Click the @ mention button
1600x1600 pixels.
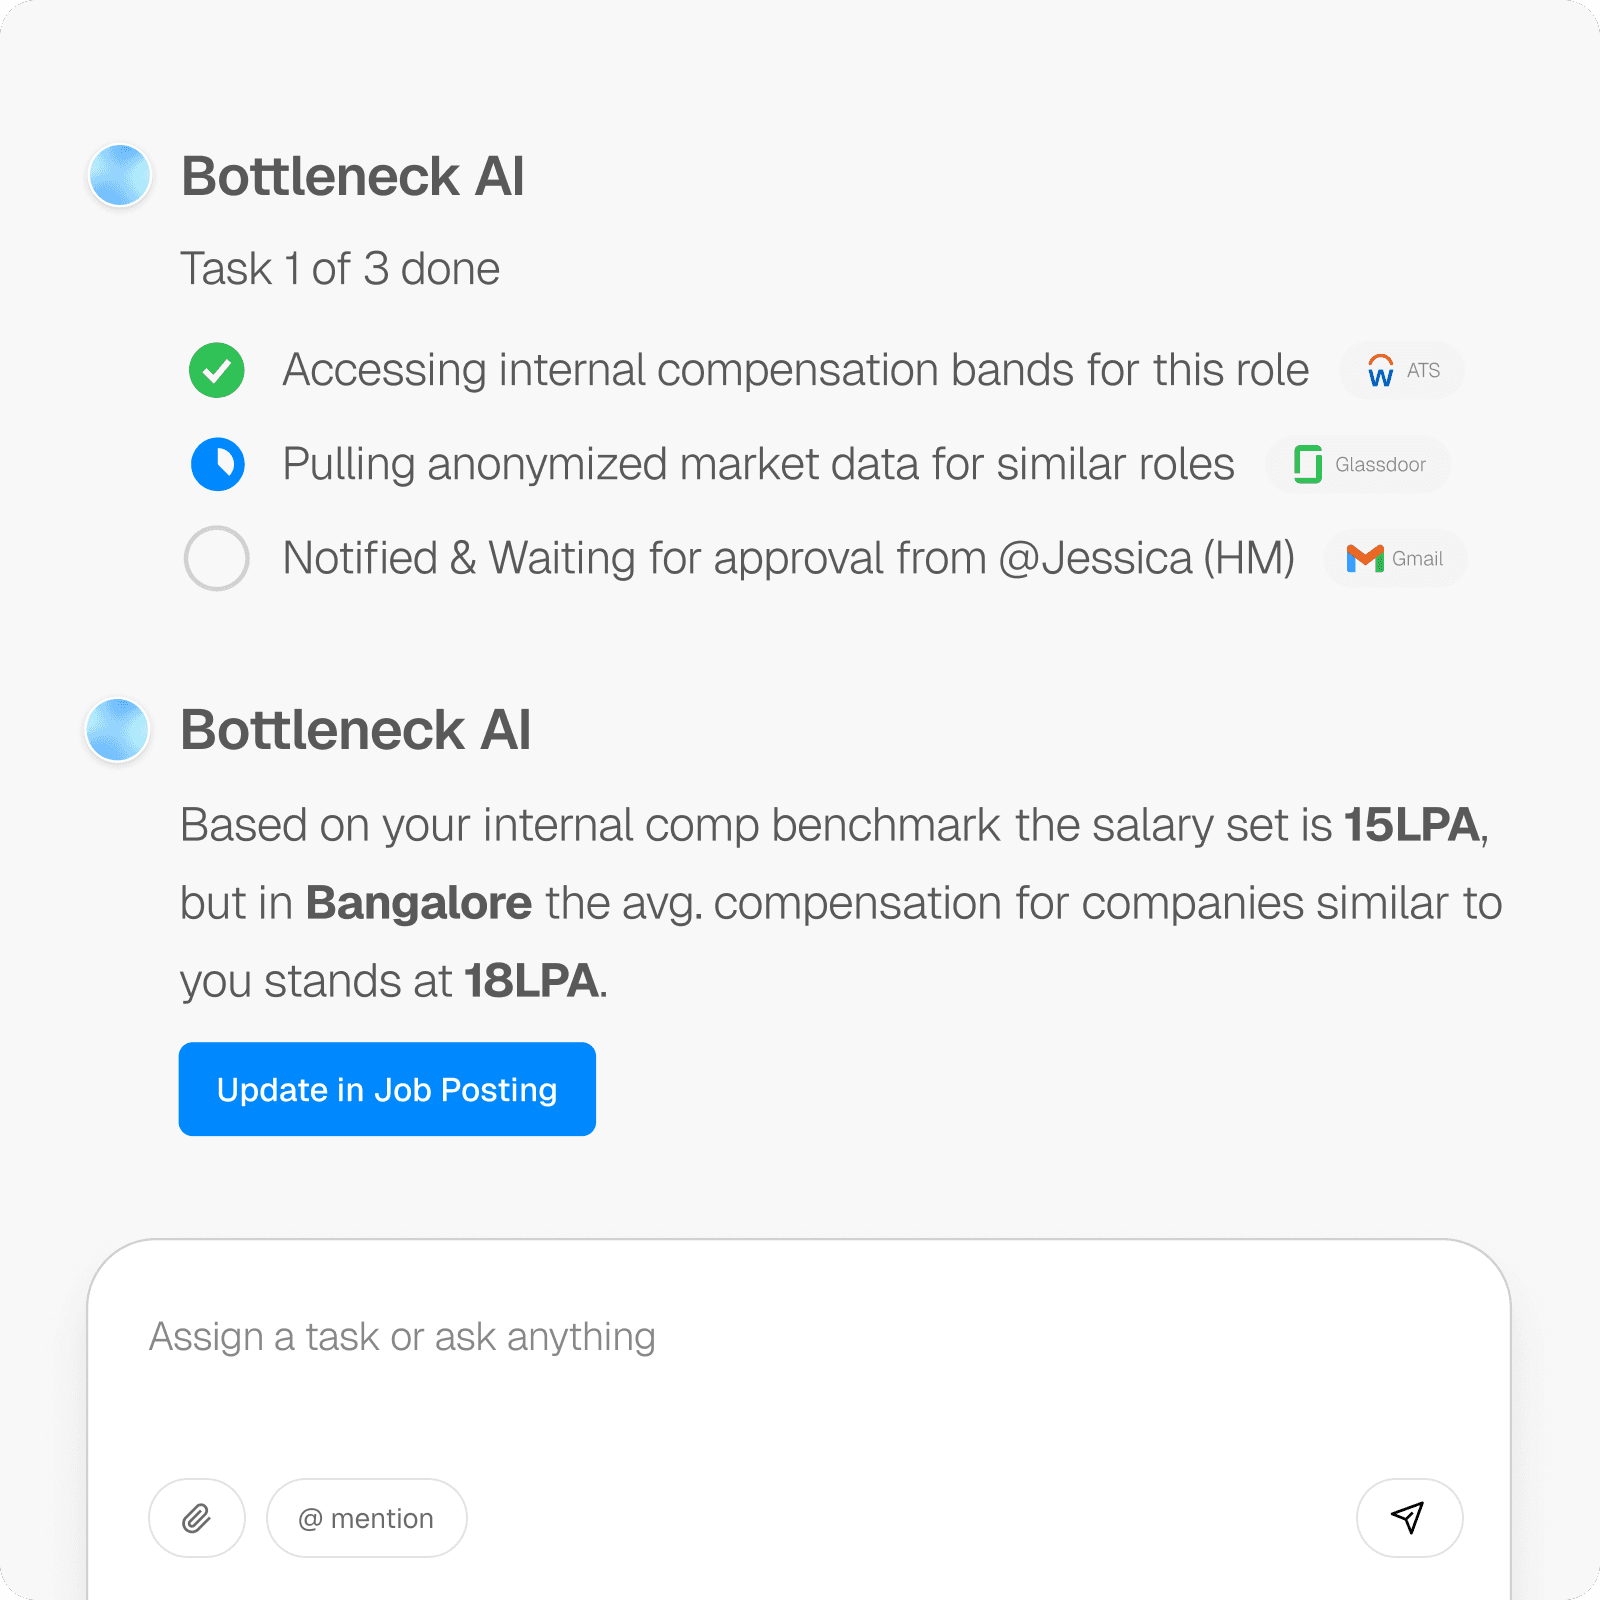click(x=366, y=1518)
